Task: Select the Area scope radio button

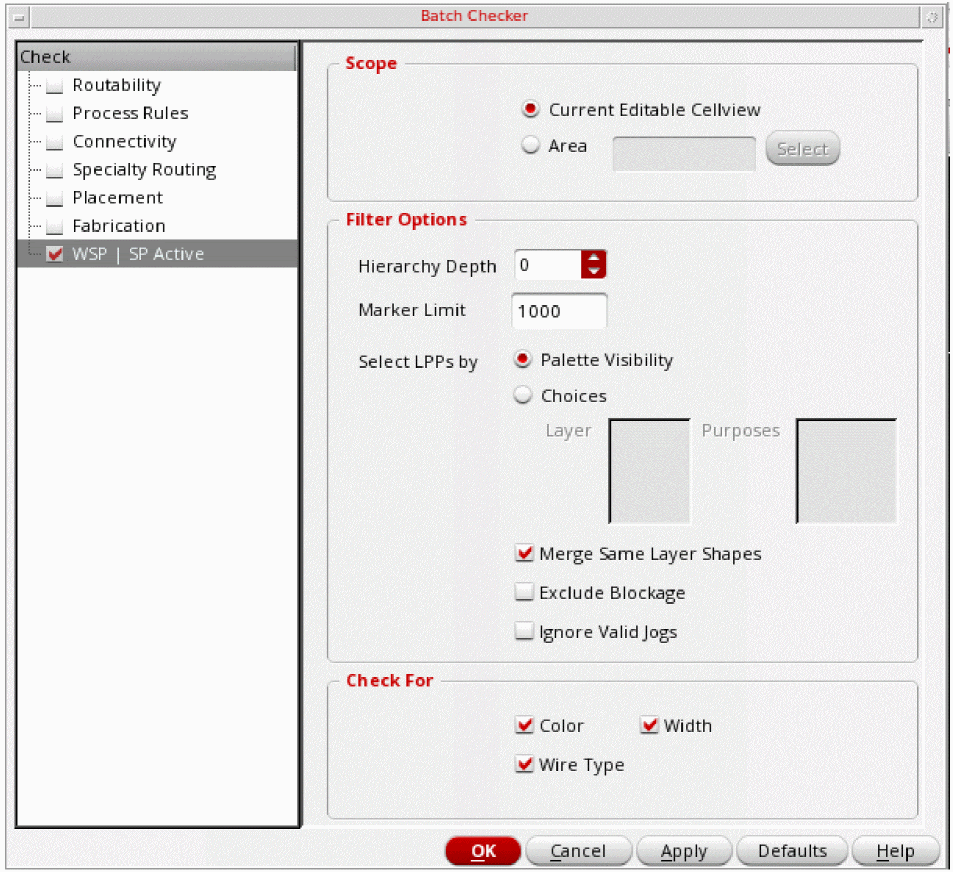Action: (531, 146)
